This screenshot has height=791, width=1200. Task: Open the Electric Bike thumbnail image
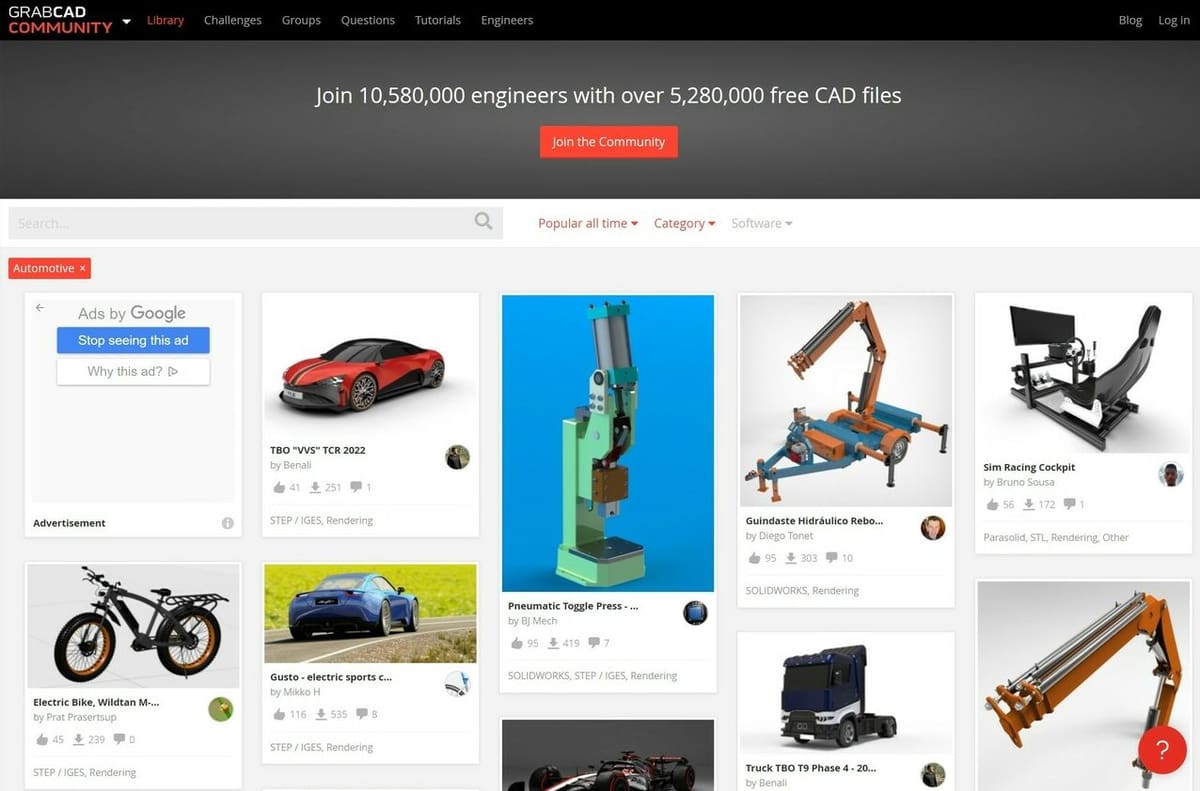point(133,626)
